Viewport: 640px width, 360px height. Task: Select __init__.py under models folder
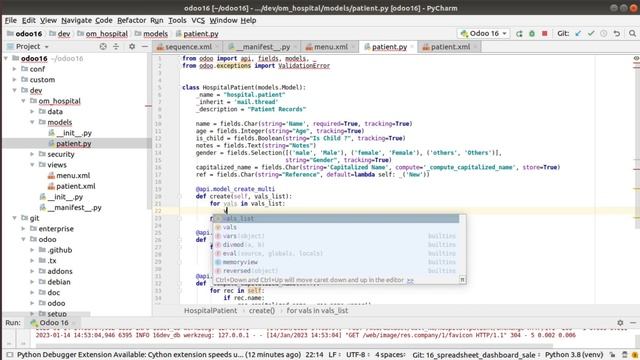(74, 133)
